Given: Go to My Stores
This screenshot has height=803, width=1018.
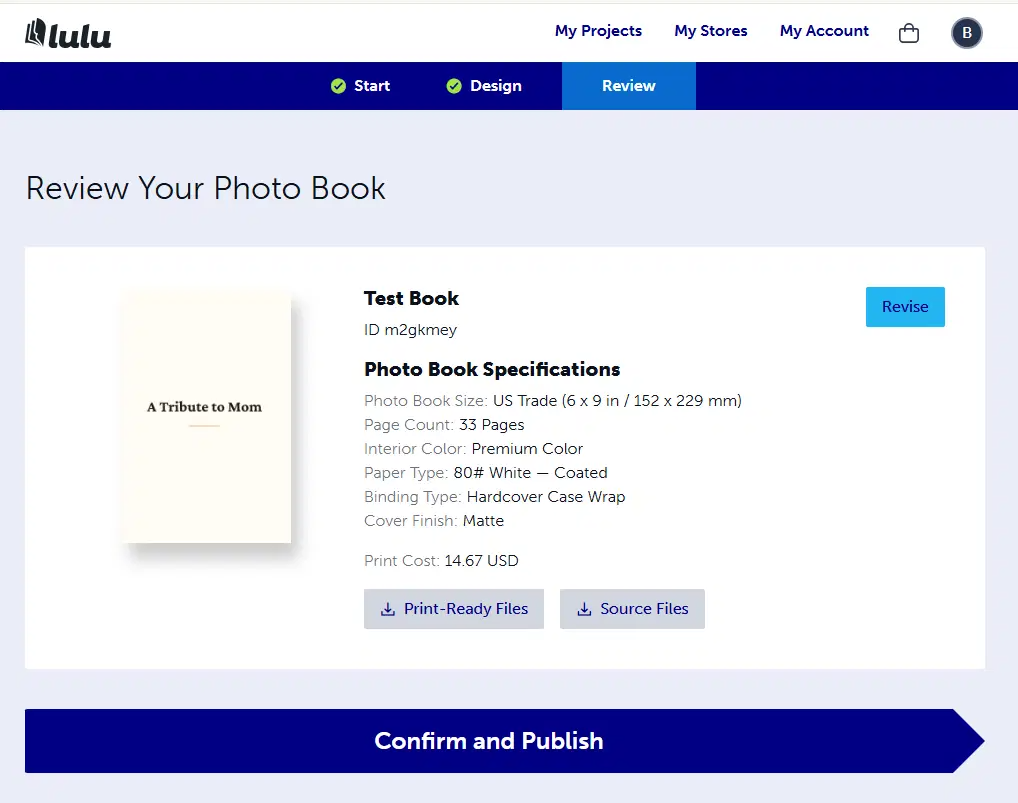Looking at the screenshot, I should tap(710, 31).
